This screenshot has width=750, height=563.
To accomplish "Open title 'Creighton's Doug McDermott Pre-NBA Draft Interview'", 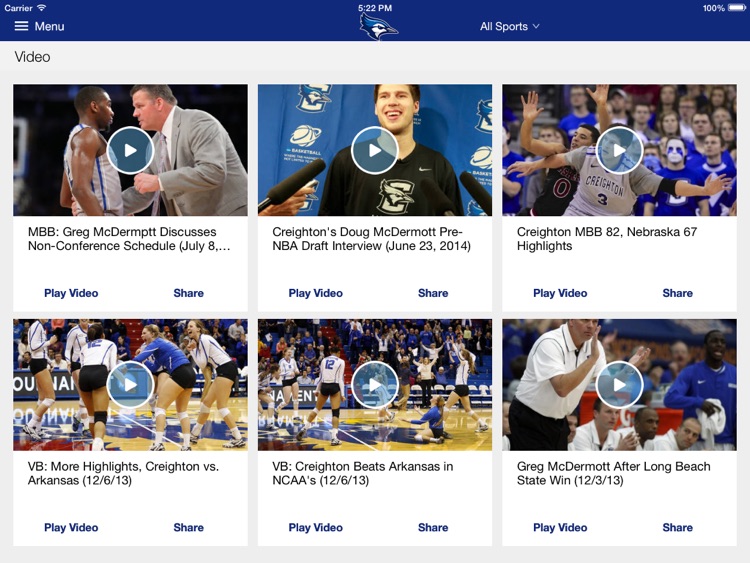I will 372,239.
